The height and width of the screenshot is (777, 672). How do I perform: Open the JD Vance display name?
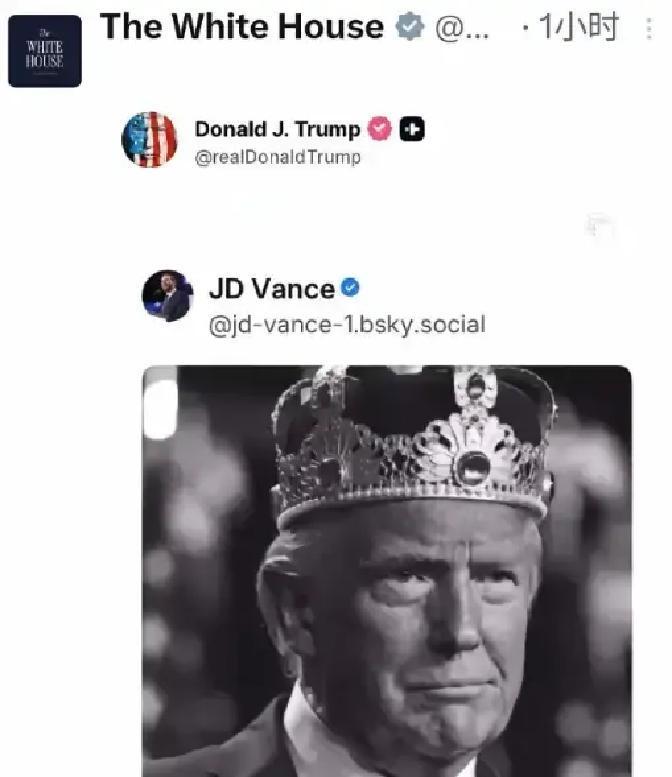point(271,289)
